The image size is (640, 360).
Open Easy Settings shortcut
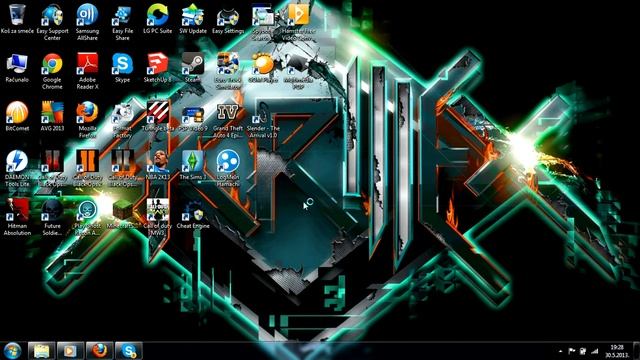point(228,20)
